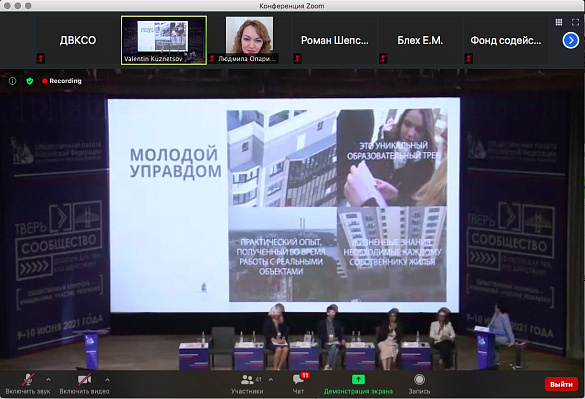Select Роман Шепс... participant tile
The image size is (585, 399).
pyautogui.click(x=335, y=40)
